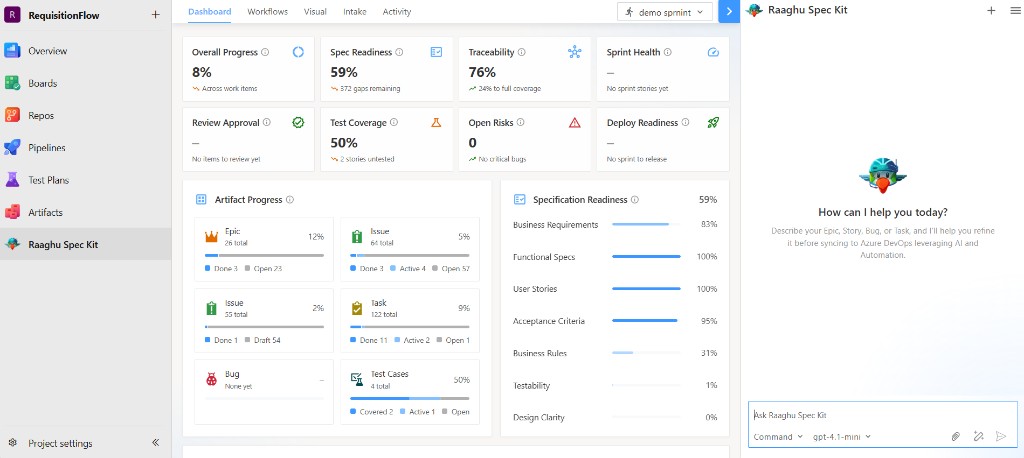
Task: Click the Epic crown icon
Action: click(x=211, y=237)
